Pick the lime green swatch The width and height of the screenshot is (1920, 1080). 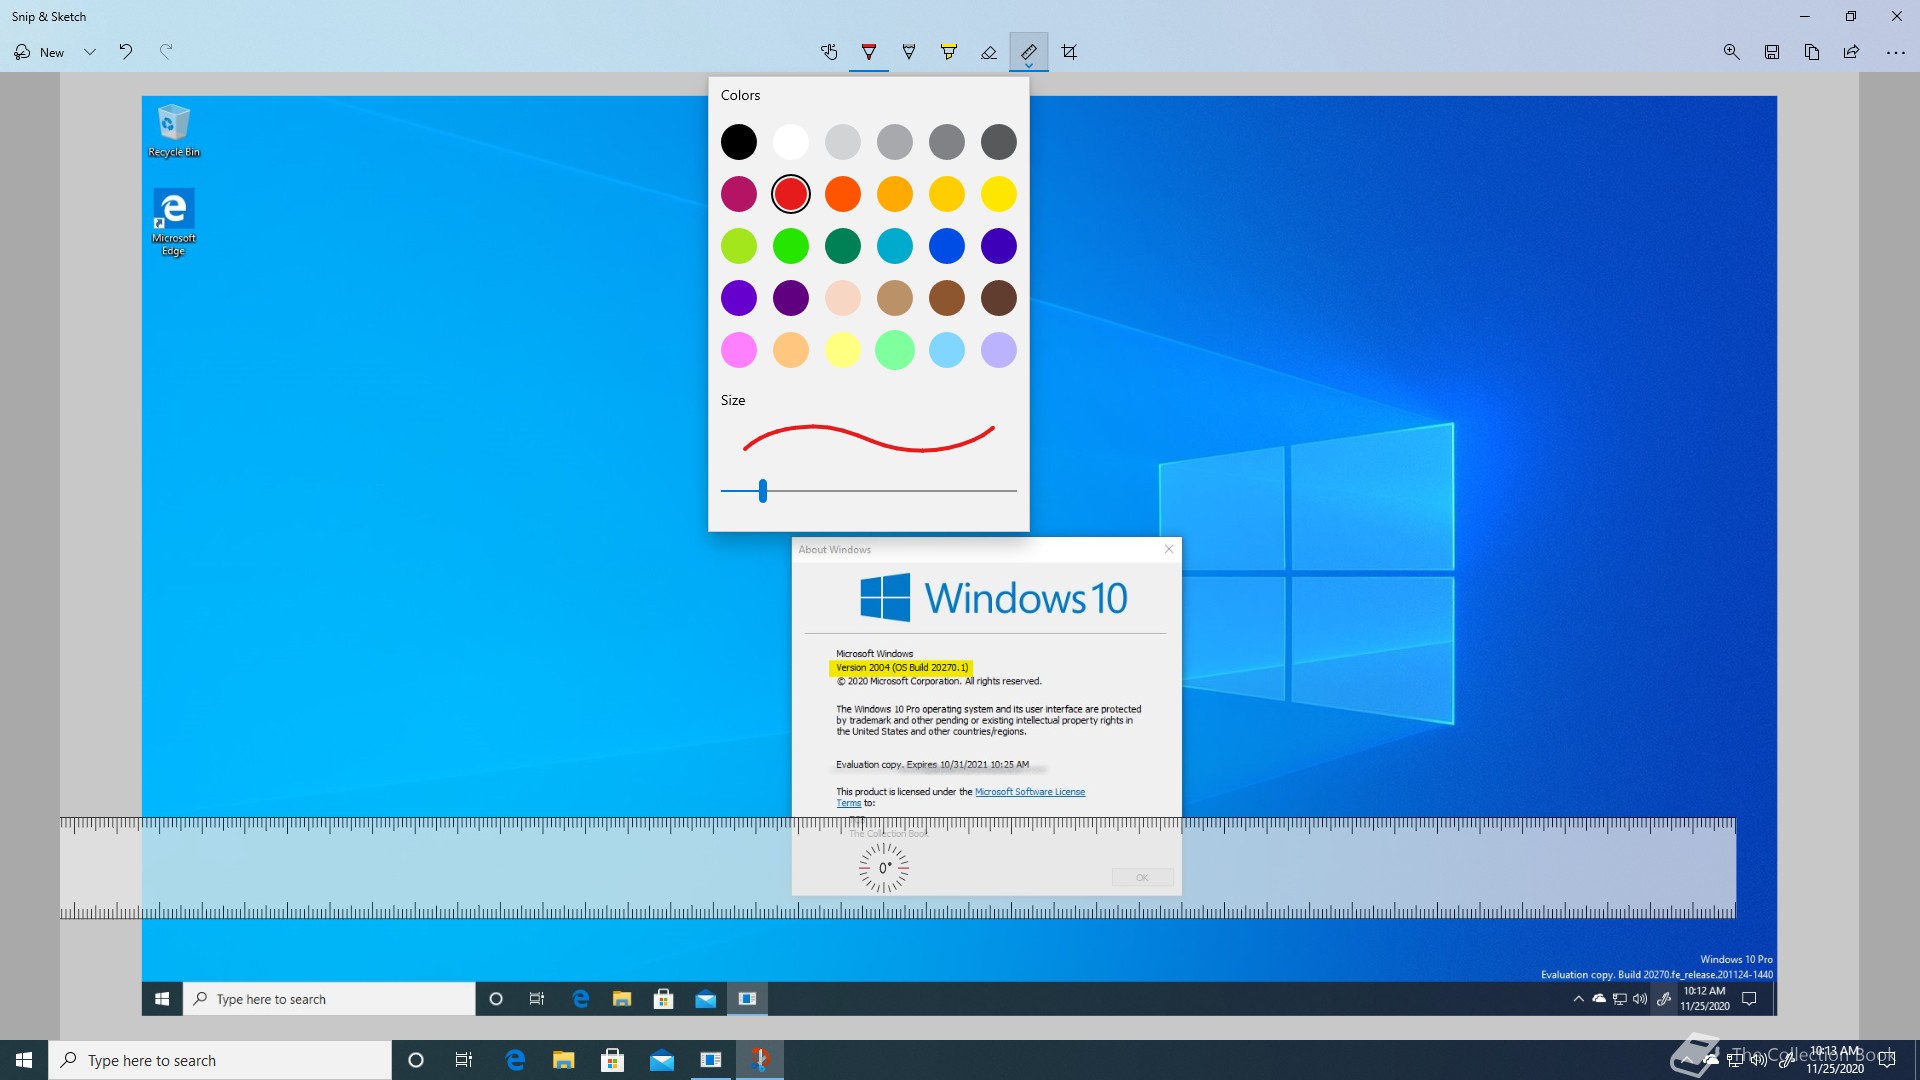tap(739, 246)
